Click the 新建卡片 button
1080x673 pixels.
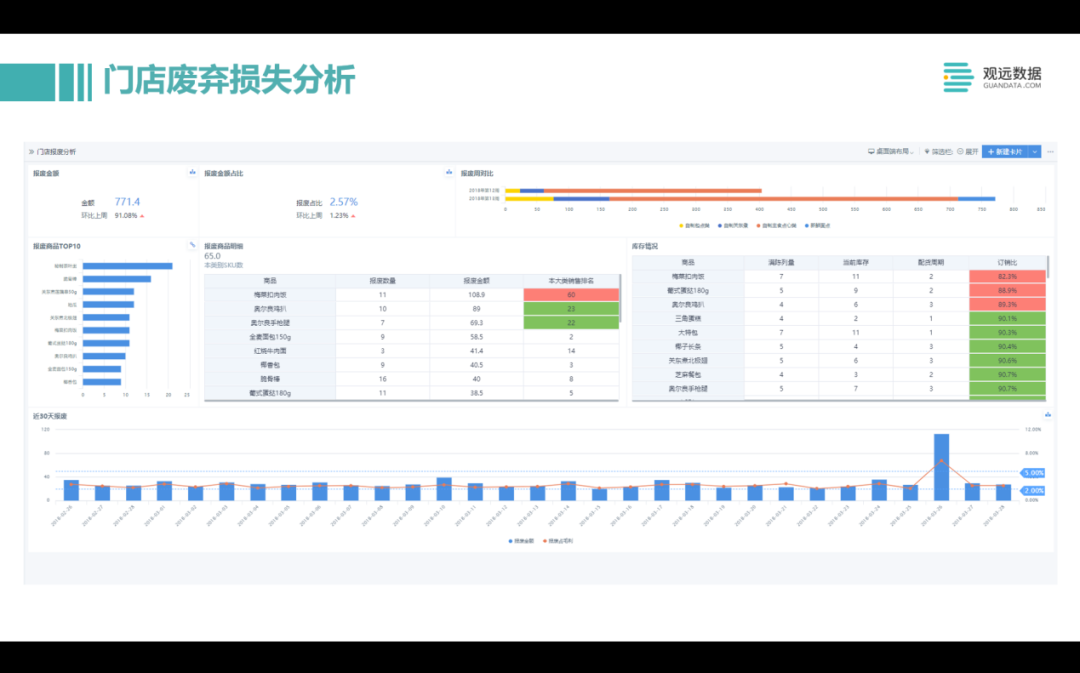[1005, 152]
